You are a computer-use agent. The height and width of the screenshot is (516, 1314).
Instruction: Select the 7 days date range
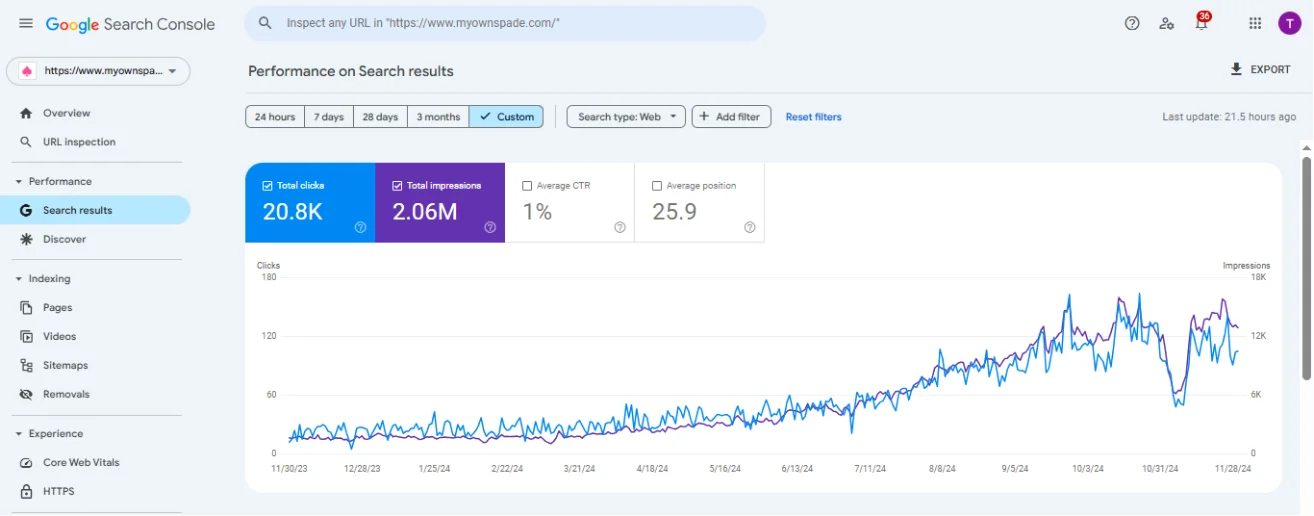click(329, 117)
